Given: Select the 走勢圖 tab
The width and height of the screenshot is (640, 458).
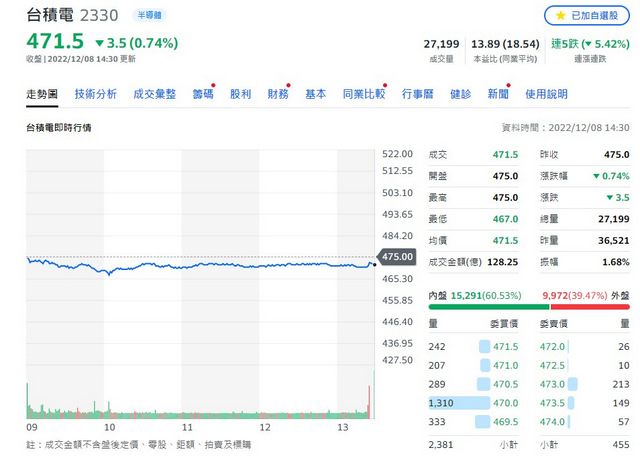Looking at the screenshot, I should tap(42, 94).
